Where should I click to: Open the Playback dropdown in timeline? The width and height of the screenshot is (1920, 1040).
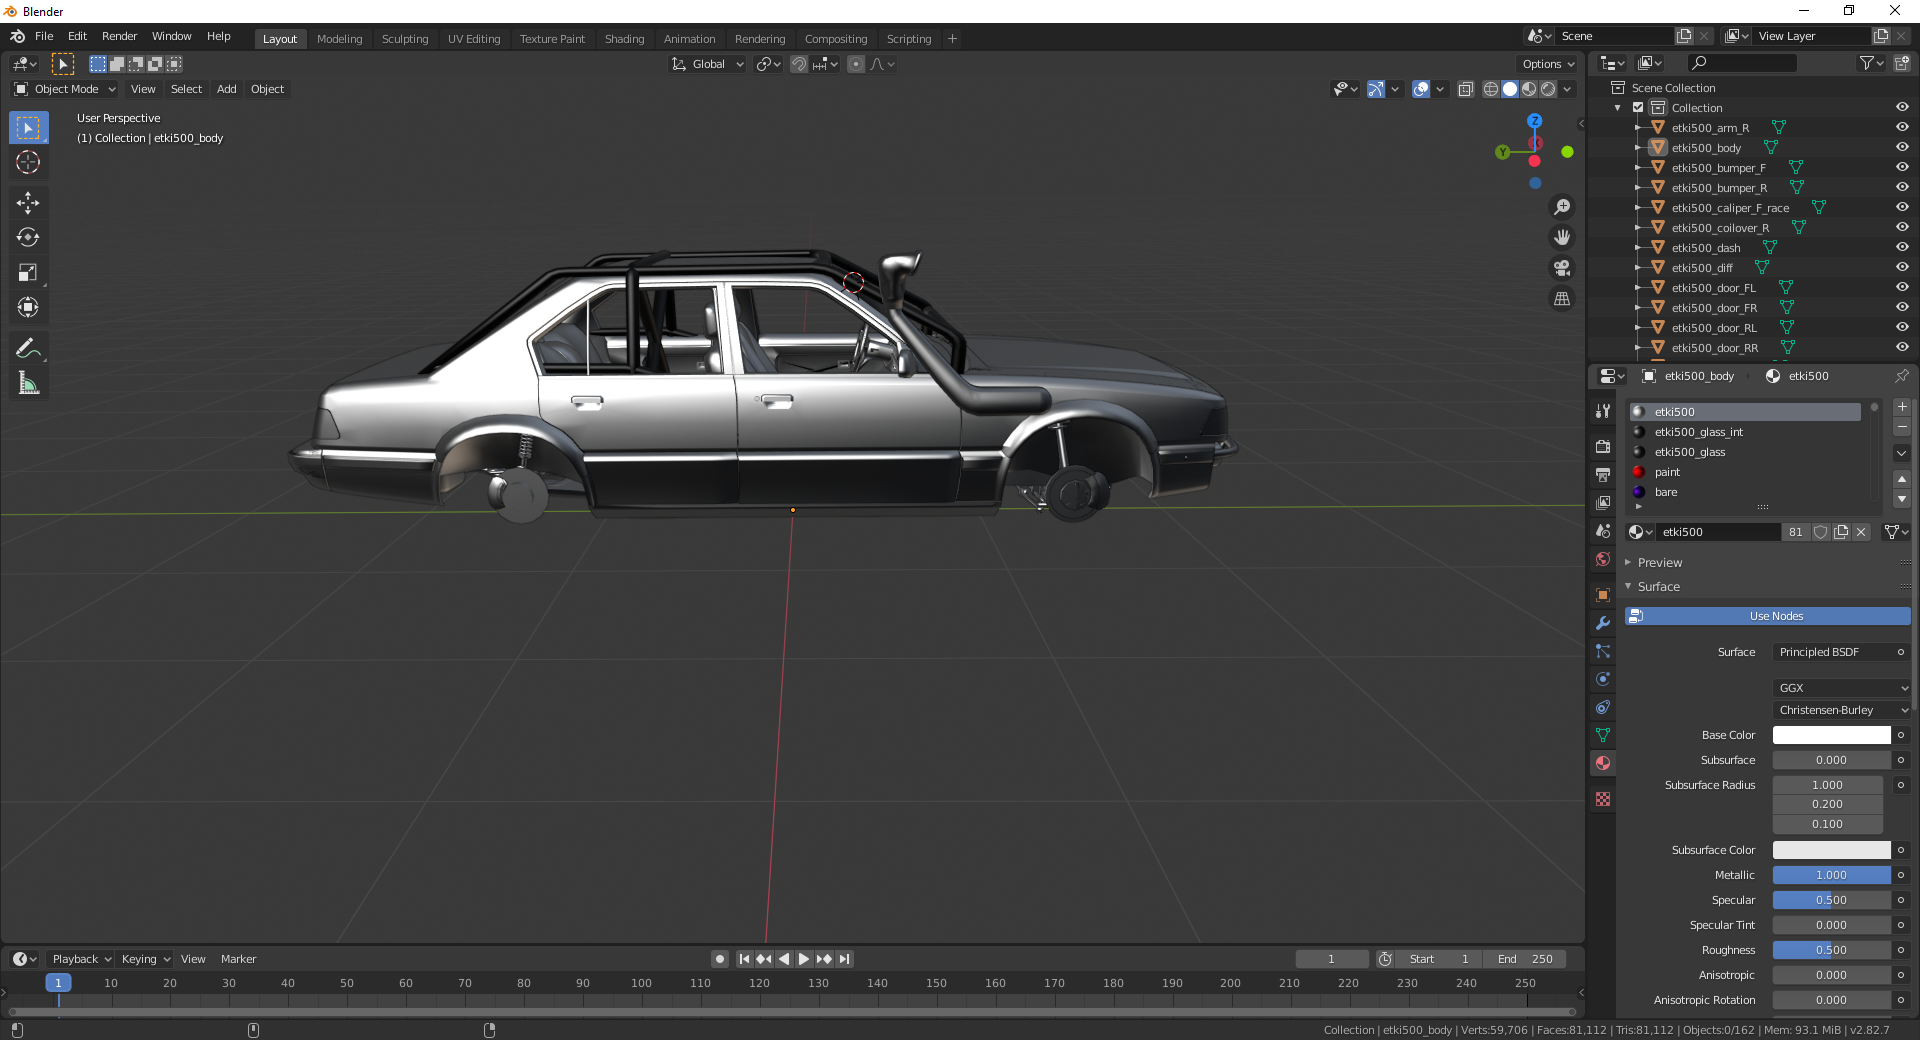(81, 959)
